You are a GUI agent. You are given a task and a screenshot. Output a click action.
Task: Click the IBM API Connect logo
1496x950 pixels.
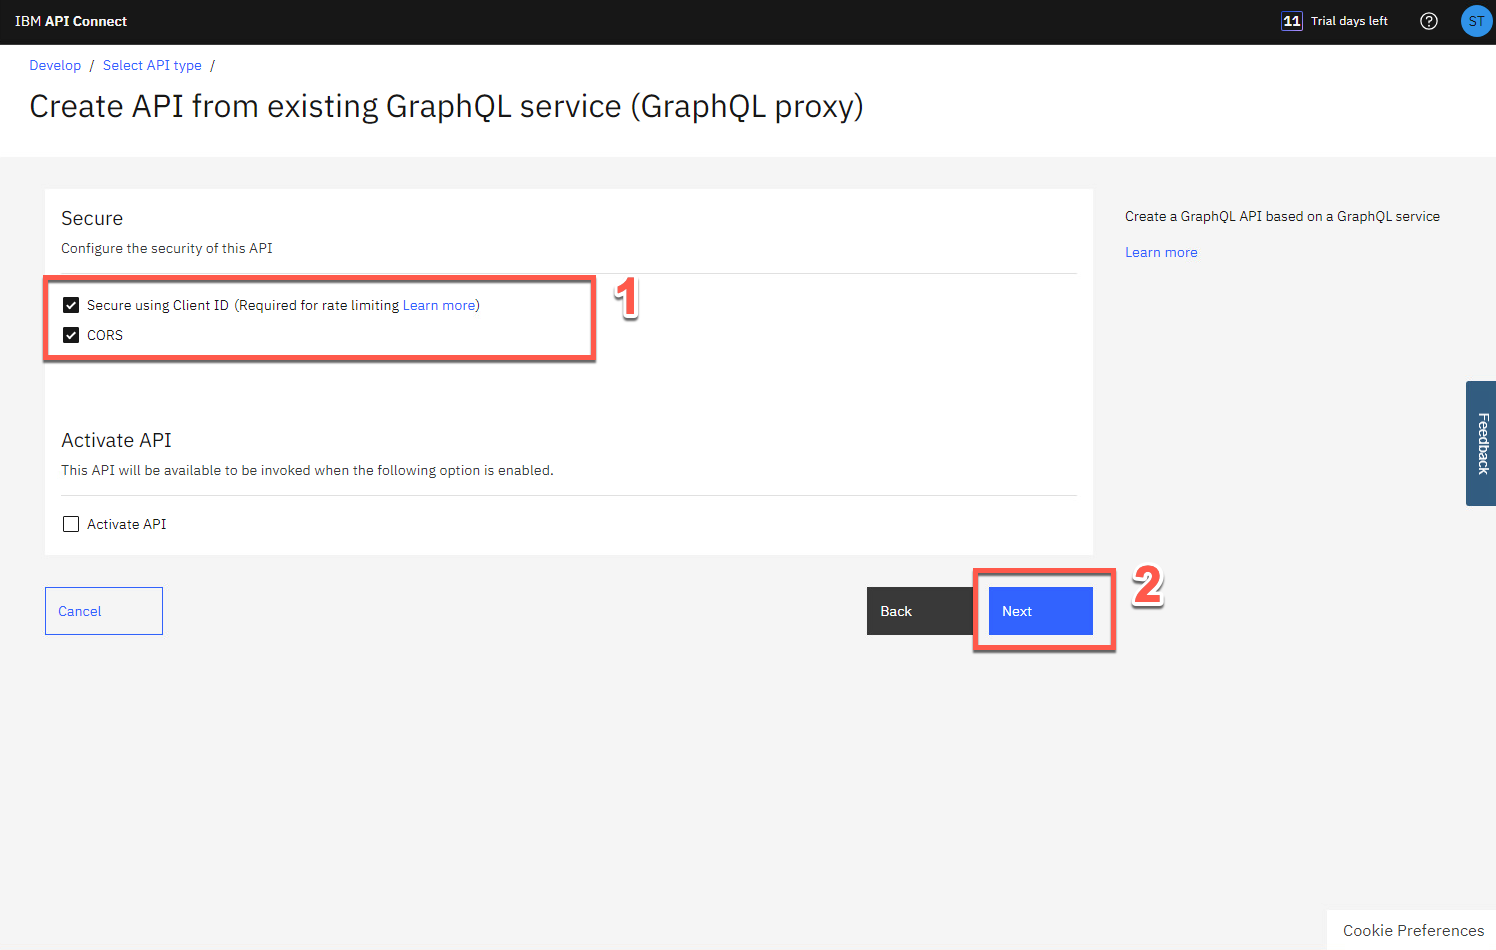pyautogui.click(x=71, y=21)
